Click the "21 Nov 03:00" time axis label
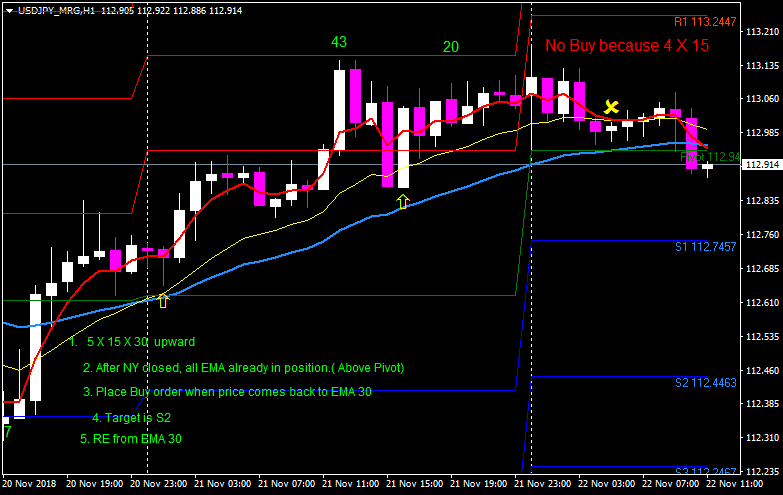This screenshot has width=783, height=495. tap(223, 484)
